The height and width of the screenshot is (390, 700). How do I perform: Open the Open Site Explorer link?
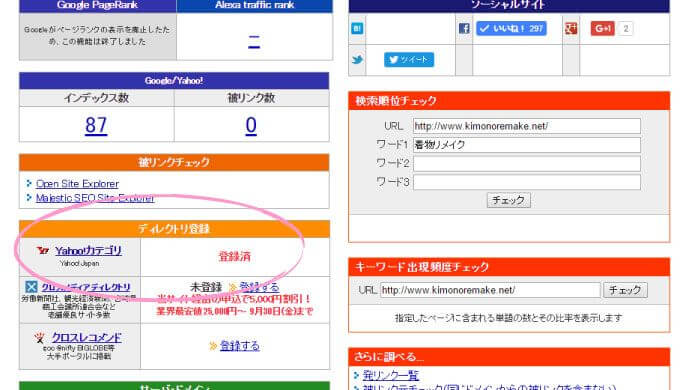[77, 184]
